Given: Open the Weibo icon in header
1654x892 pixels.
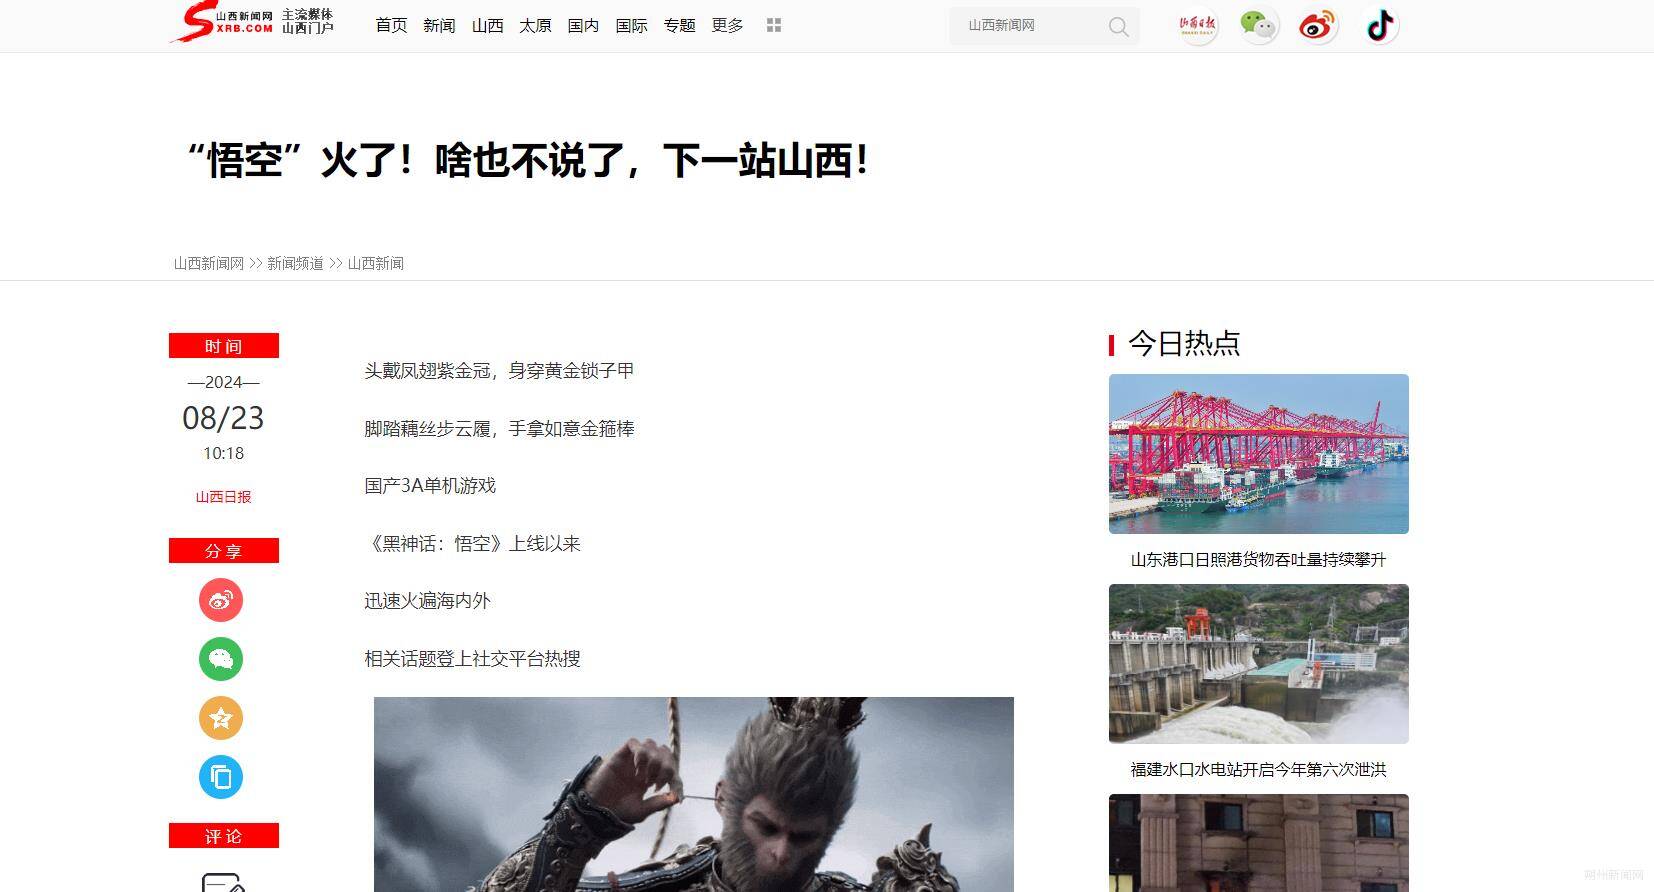Looking at the screenshot, I should 1318,25.
